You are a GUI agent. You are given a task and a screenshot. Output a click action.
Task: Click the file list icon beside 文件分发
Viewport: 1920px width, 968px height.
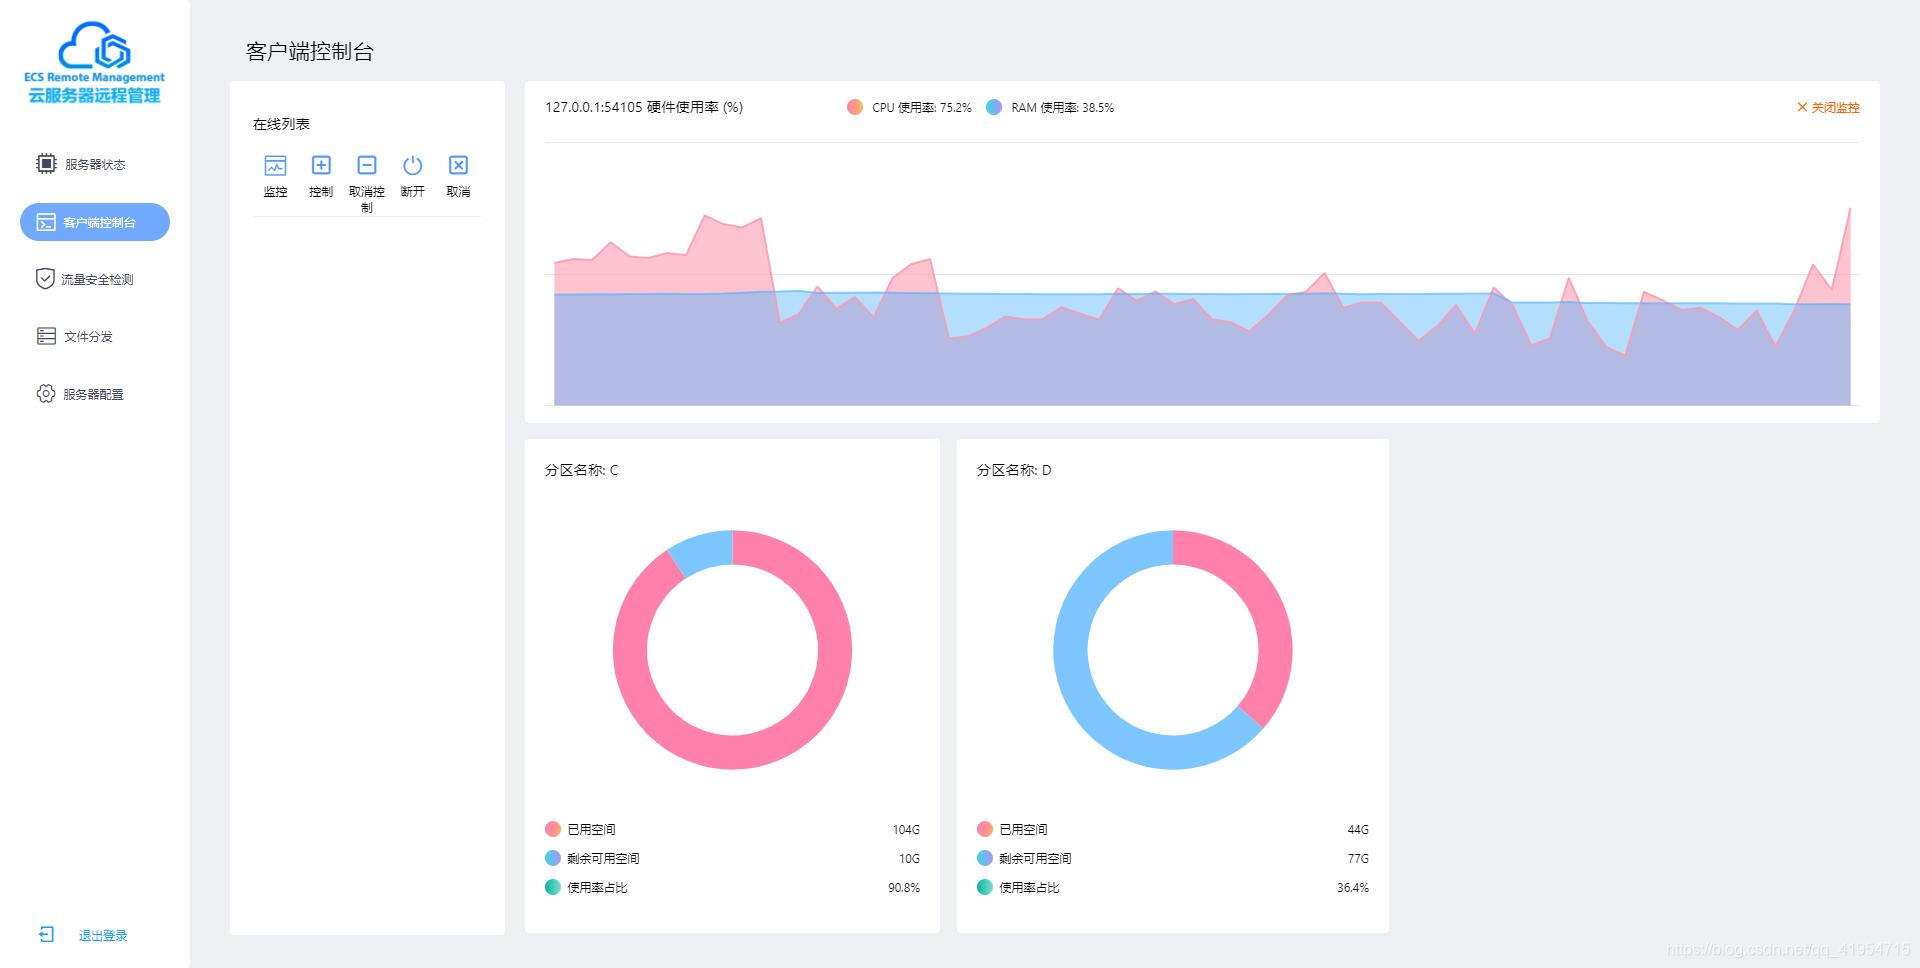click(x=46, y=336)
